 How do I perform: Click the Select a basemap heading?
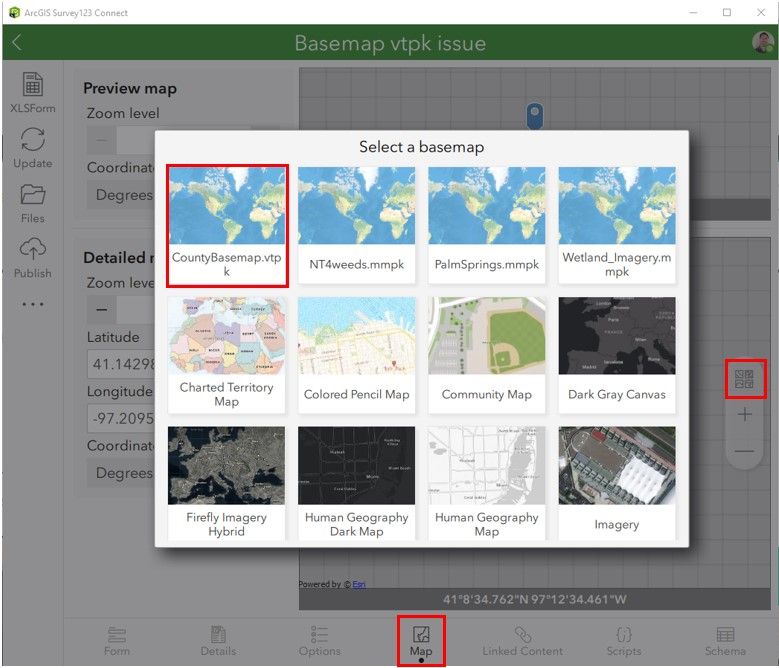421,147
